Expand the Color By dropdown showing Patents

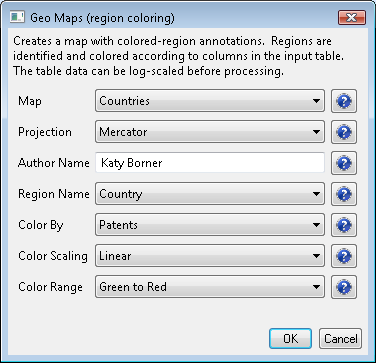point(210,225)
